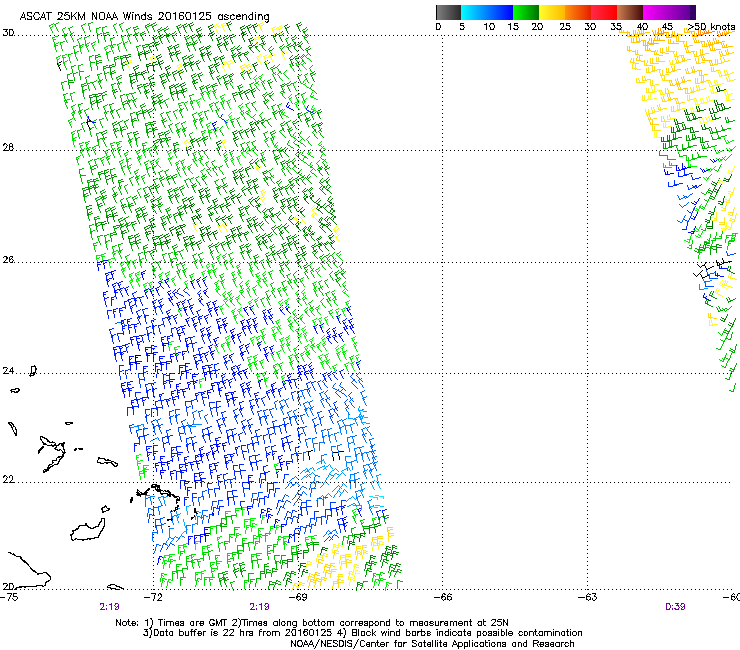Click the '>50 knots' label on the color scale

[711, 27]
